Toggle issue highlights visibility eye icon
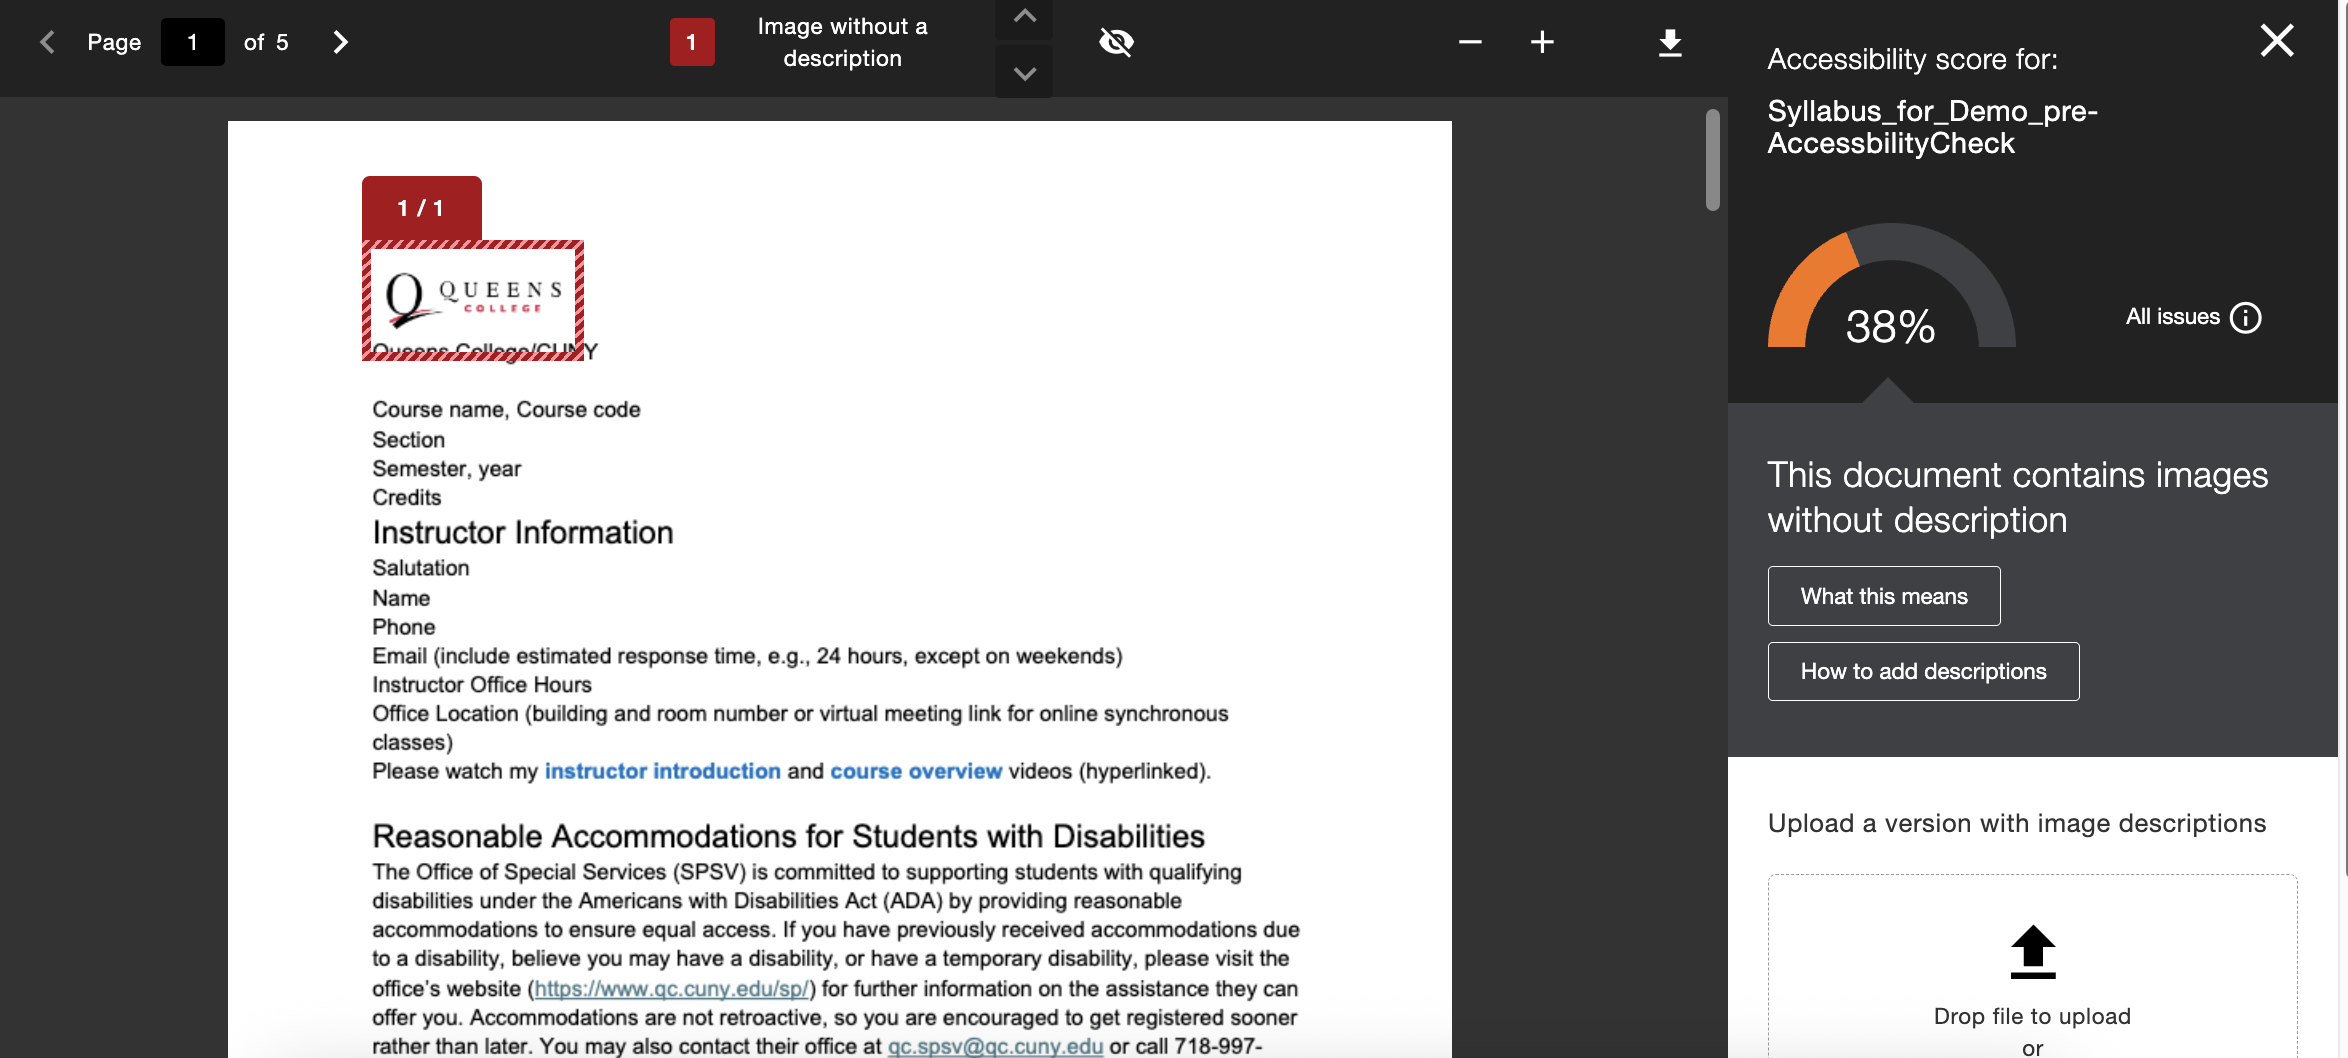The width and height of the screenshot is (2348, 1058). coord(1116,42)
